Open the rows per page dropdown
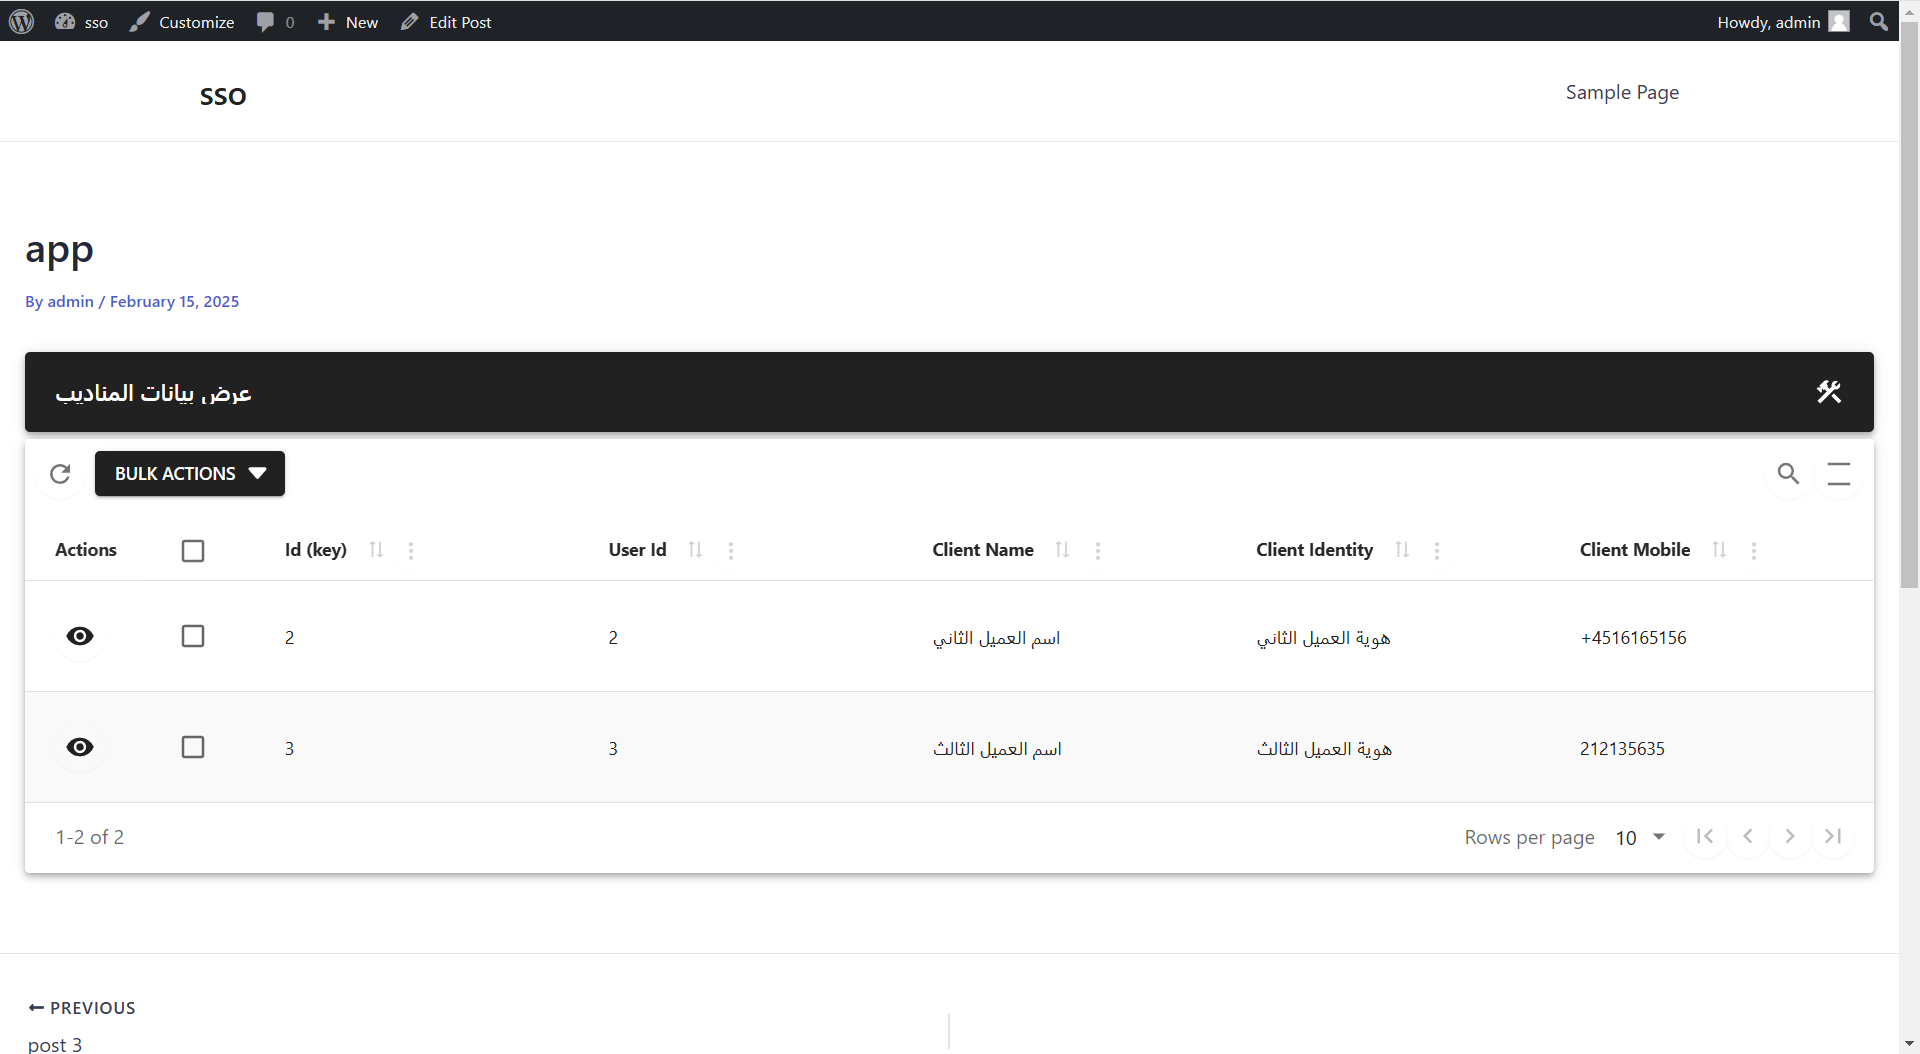 point(1640,837)
